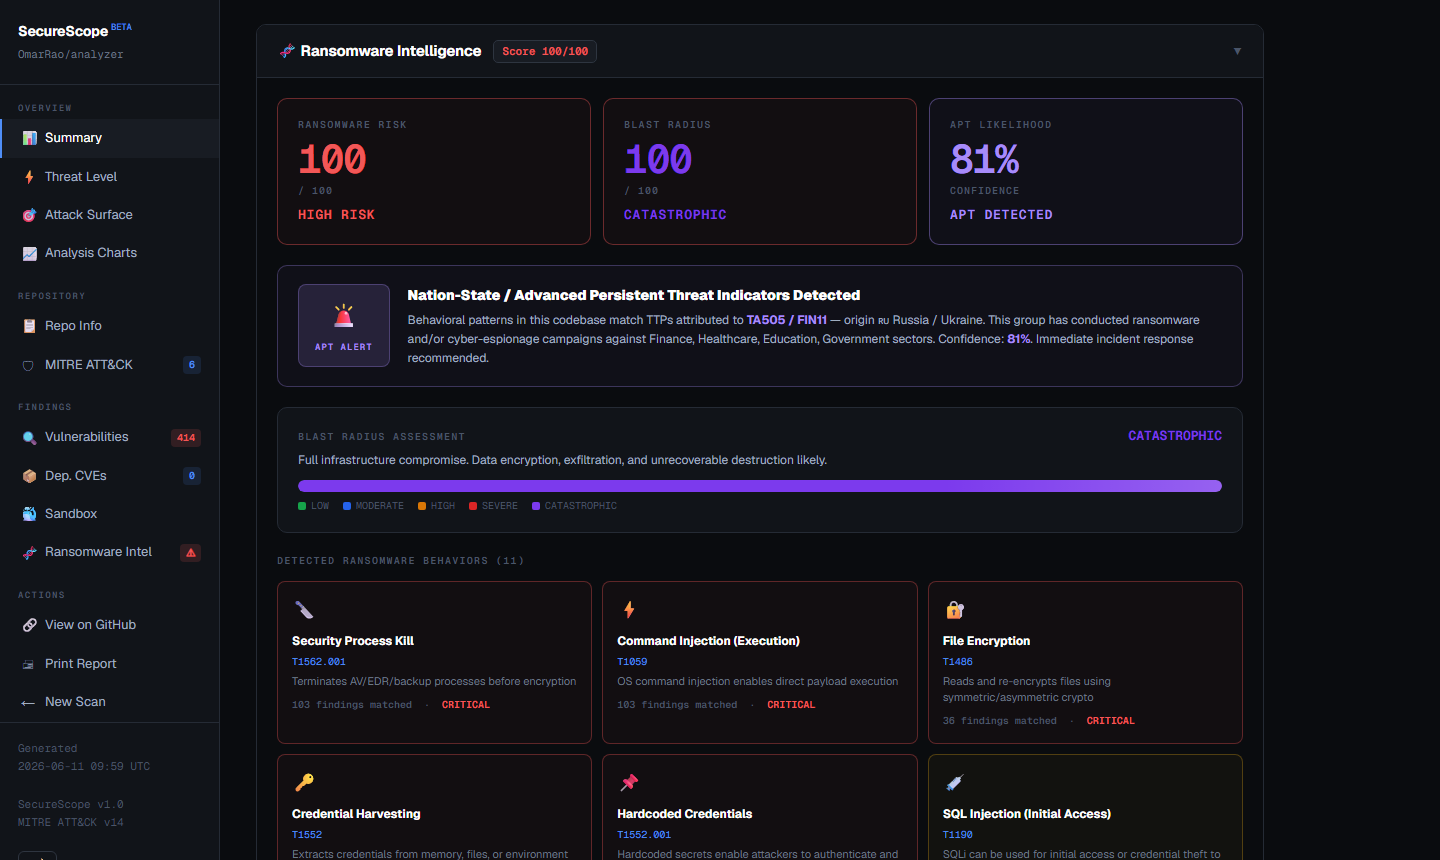Click the Command Injection (Execution) title
1440x860 pixels.
pyautogui.click(x=709, y=641)
